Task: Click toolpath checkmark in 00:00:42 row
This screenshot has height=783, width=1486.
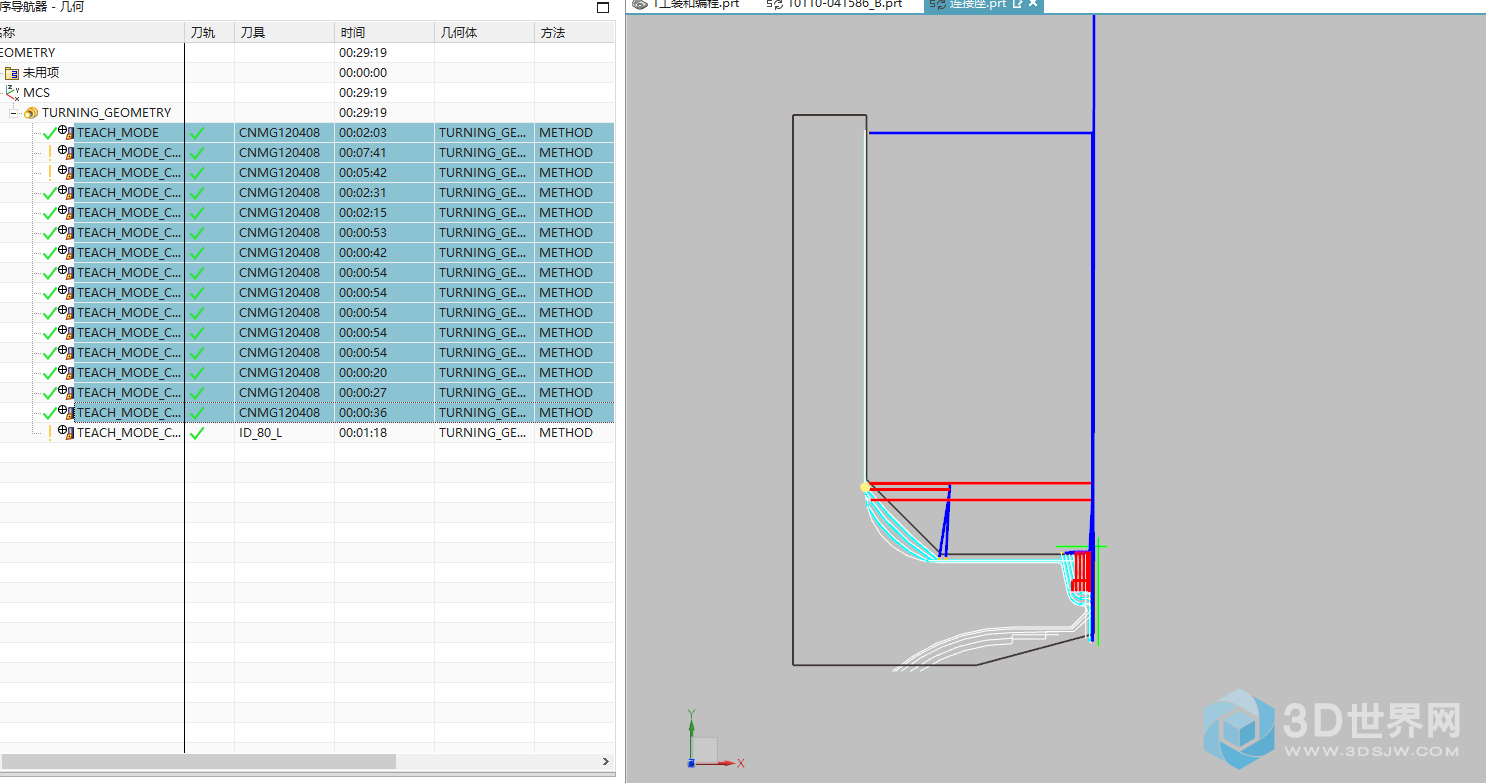Action: pyautogui.click(x=197, y=253)
